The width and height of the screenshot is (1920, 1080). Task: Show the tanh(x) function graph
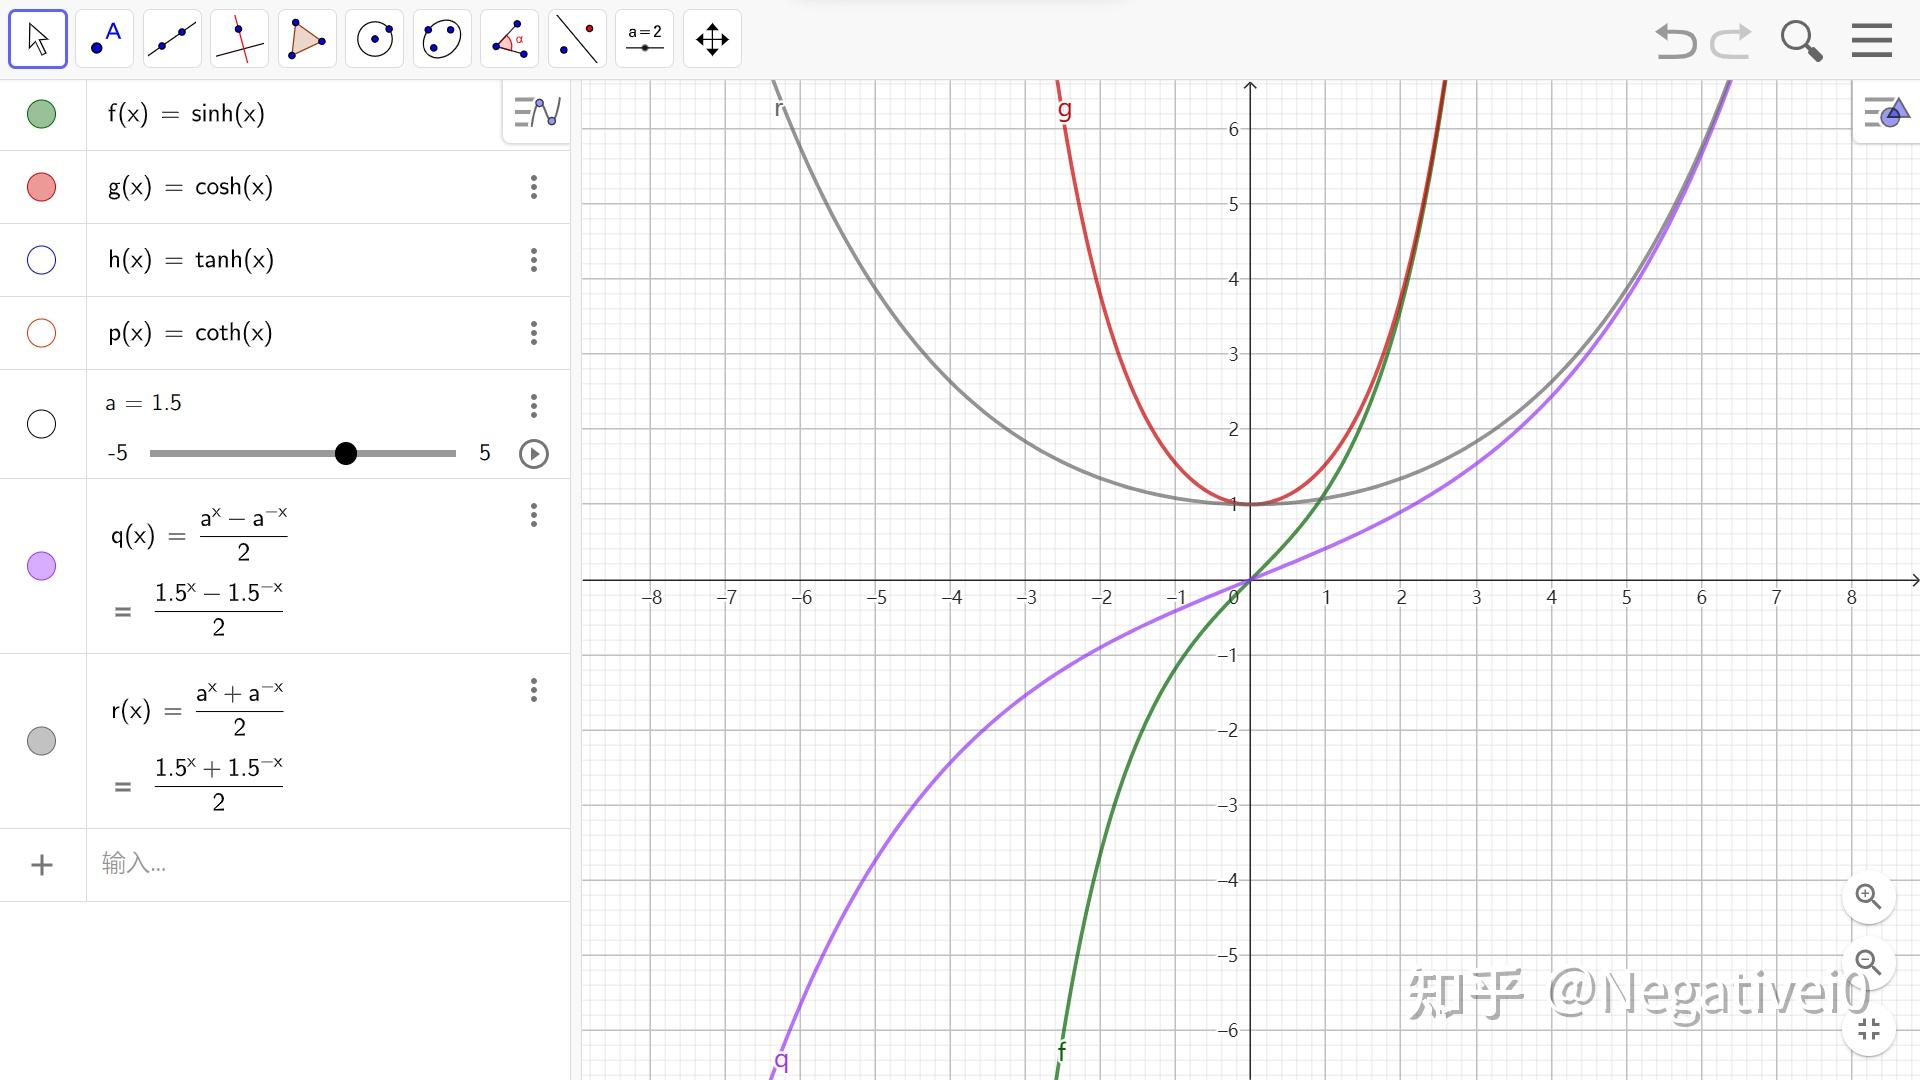point(41,260)
